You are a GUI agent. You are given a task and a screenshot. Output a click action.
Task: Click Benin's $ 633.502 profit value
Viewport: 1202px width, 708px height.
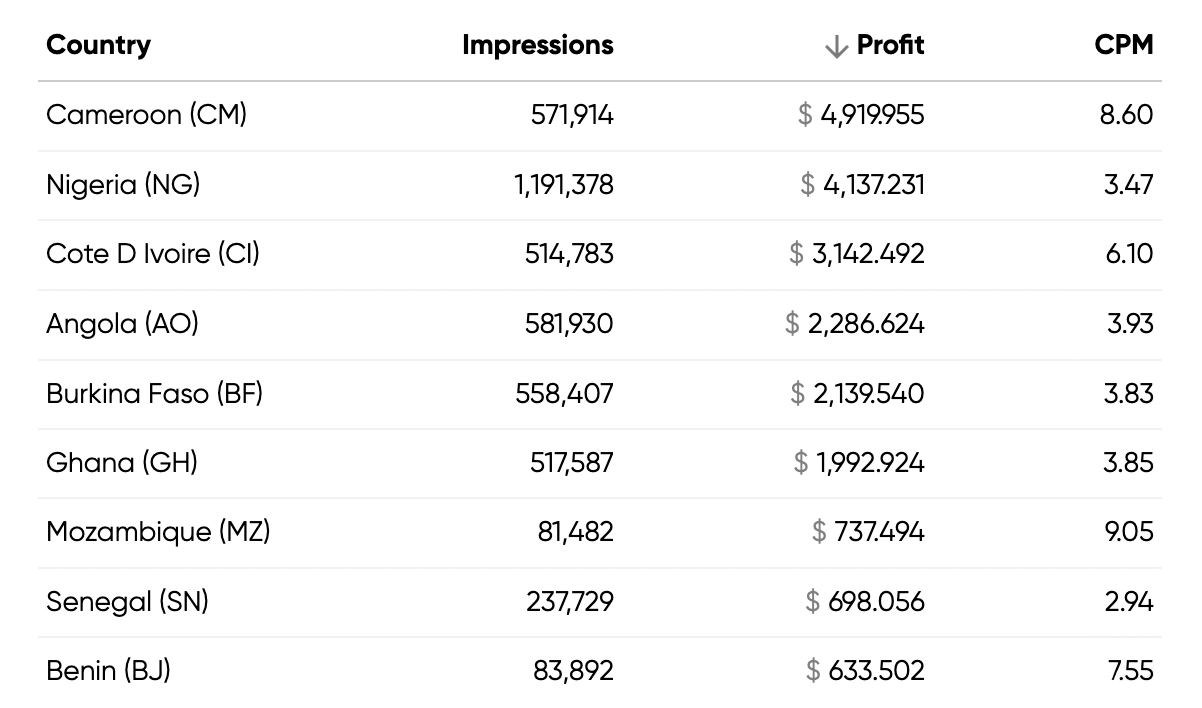[x=865, y=671]
